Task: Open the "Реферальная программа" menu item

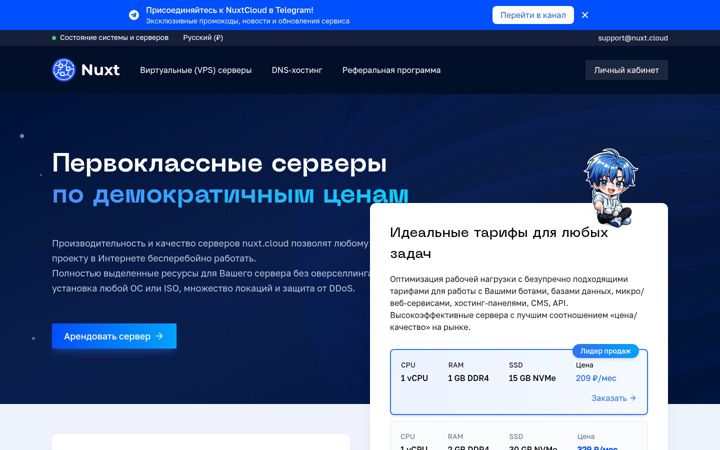Action: [x=391, y=70]
